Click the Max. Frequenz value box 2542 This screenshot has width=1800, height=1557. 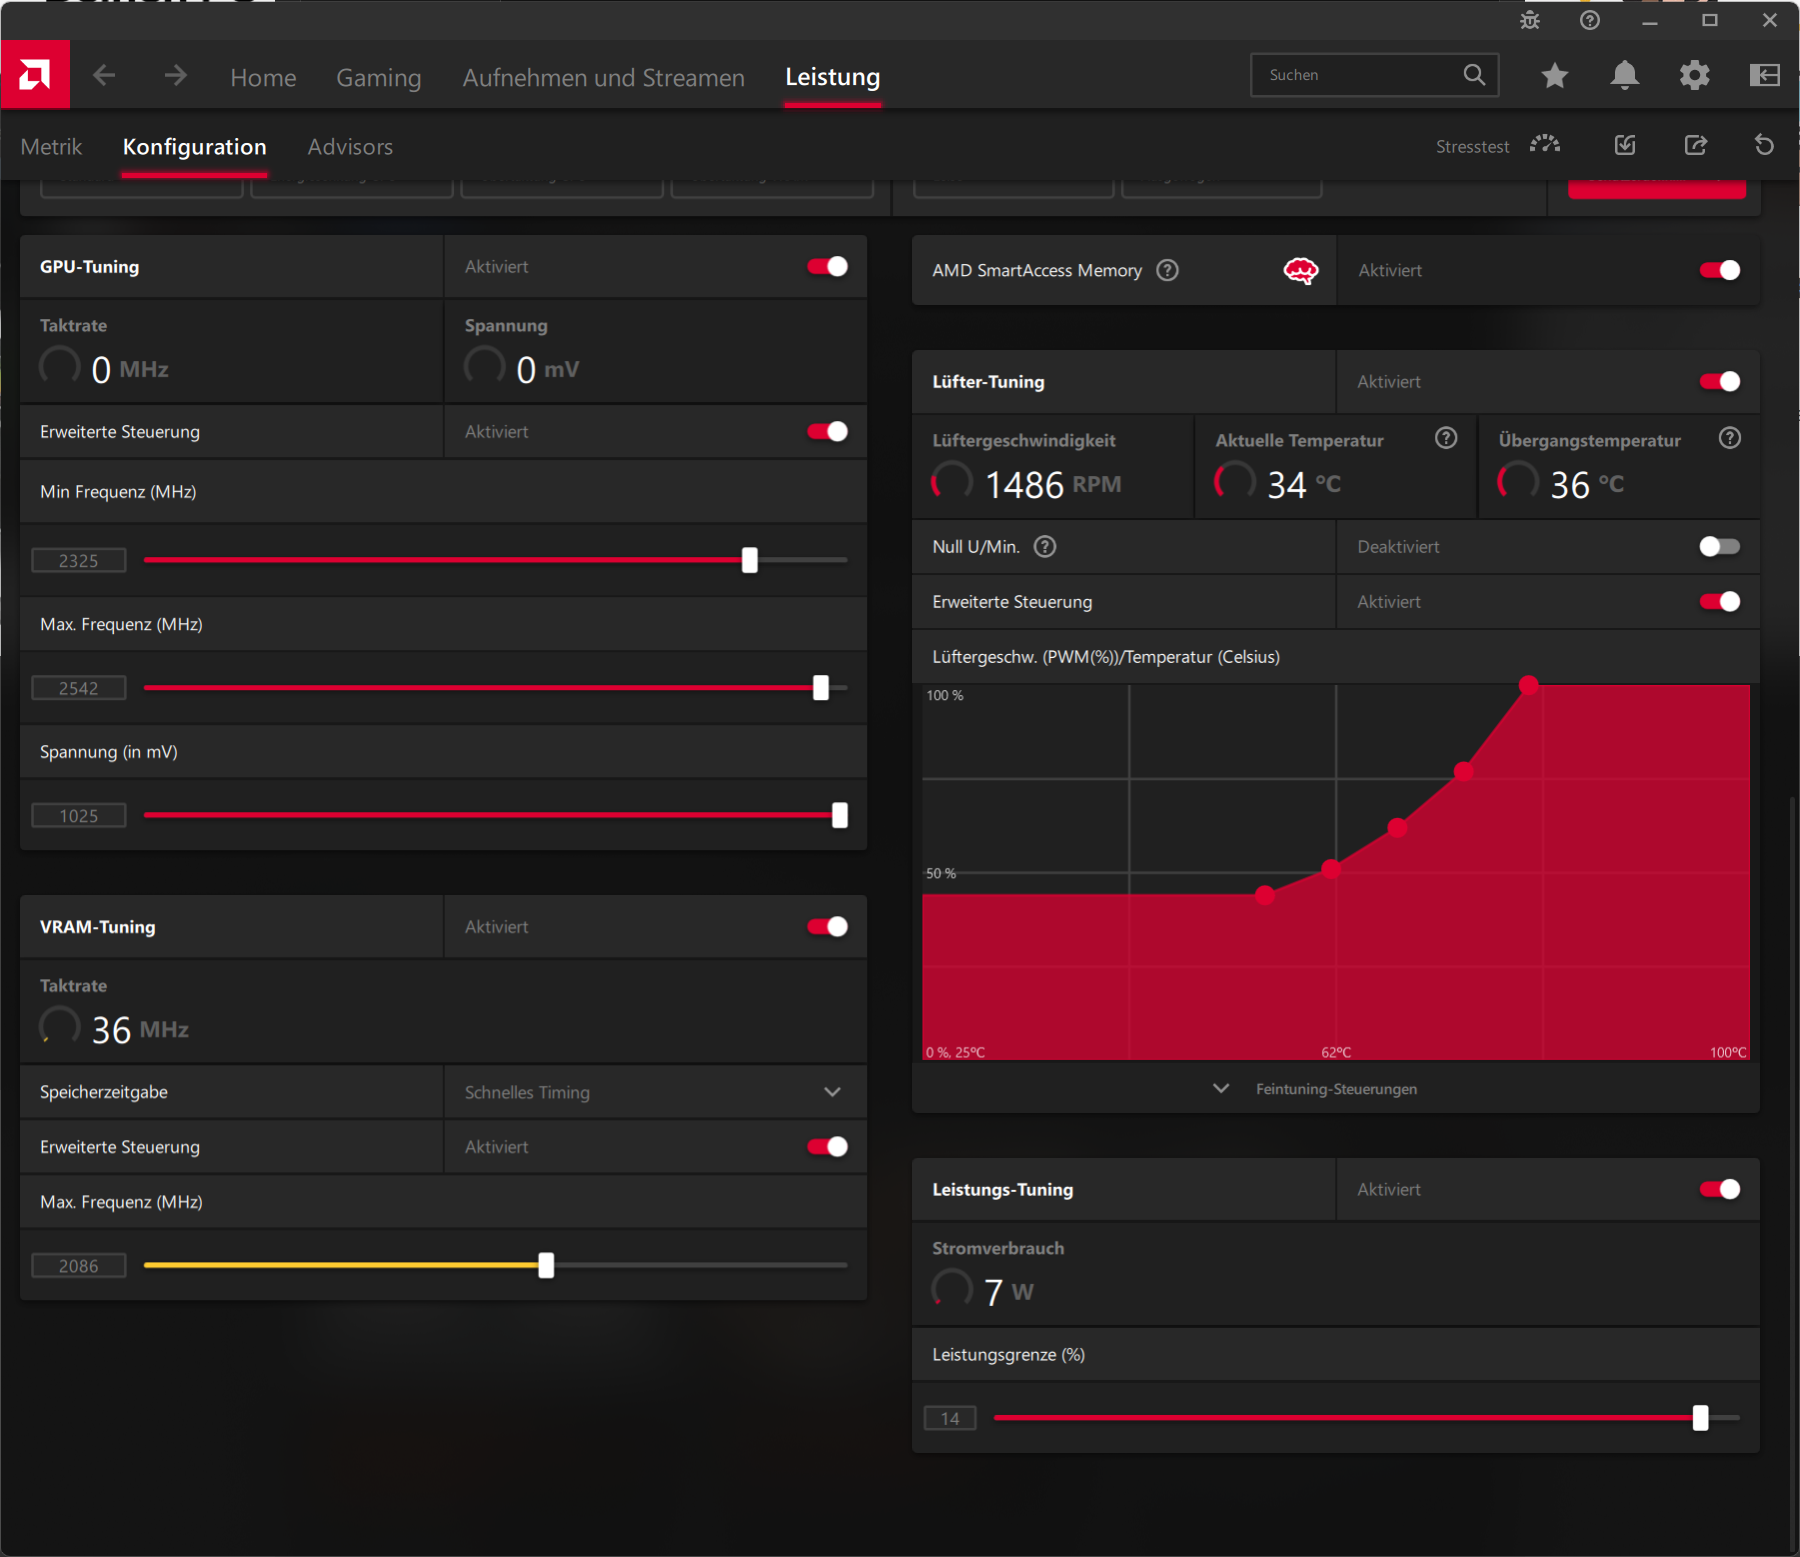[x=79, y=688]
